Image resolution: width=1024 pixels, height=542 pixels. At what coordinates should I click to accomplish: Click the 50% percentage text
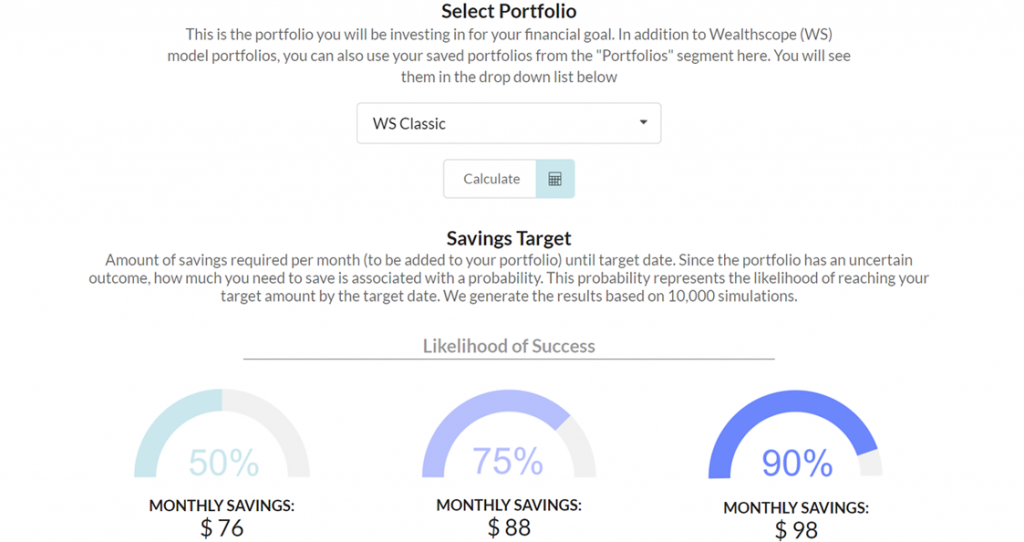[223, 462]
